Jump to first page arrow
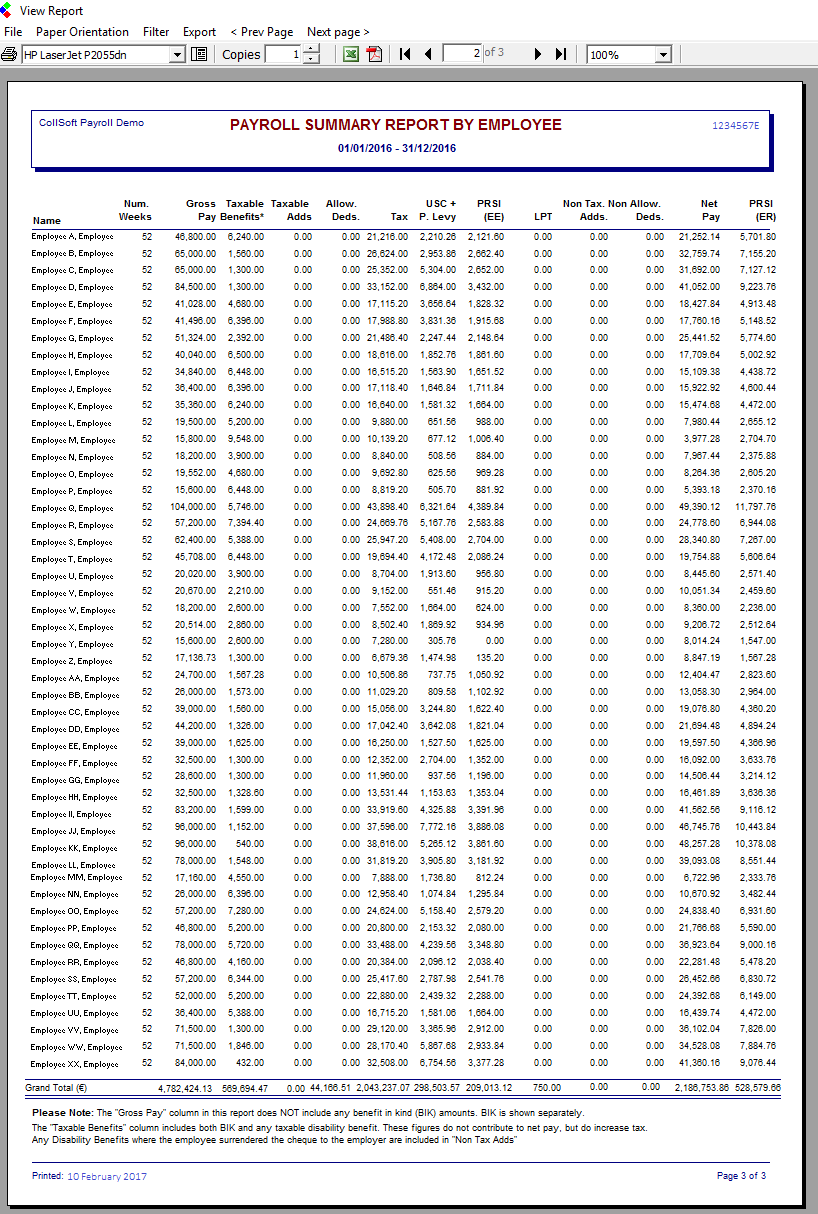Image resolution: width=818 pixels, height=1214 pixels. [405, 55]
